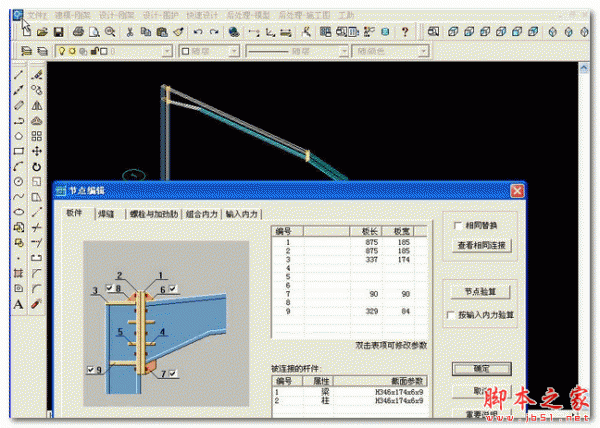
Task: Click the 板长 column header
Action: pyautogui.click(x=366, y=231)
